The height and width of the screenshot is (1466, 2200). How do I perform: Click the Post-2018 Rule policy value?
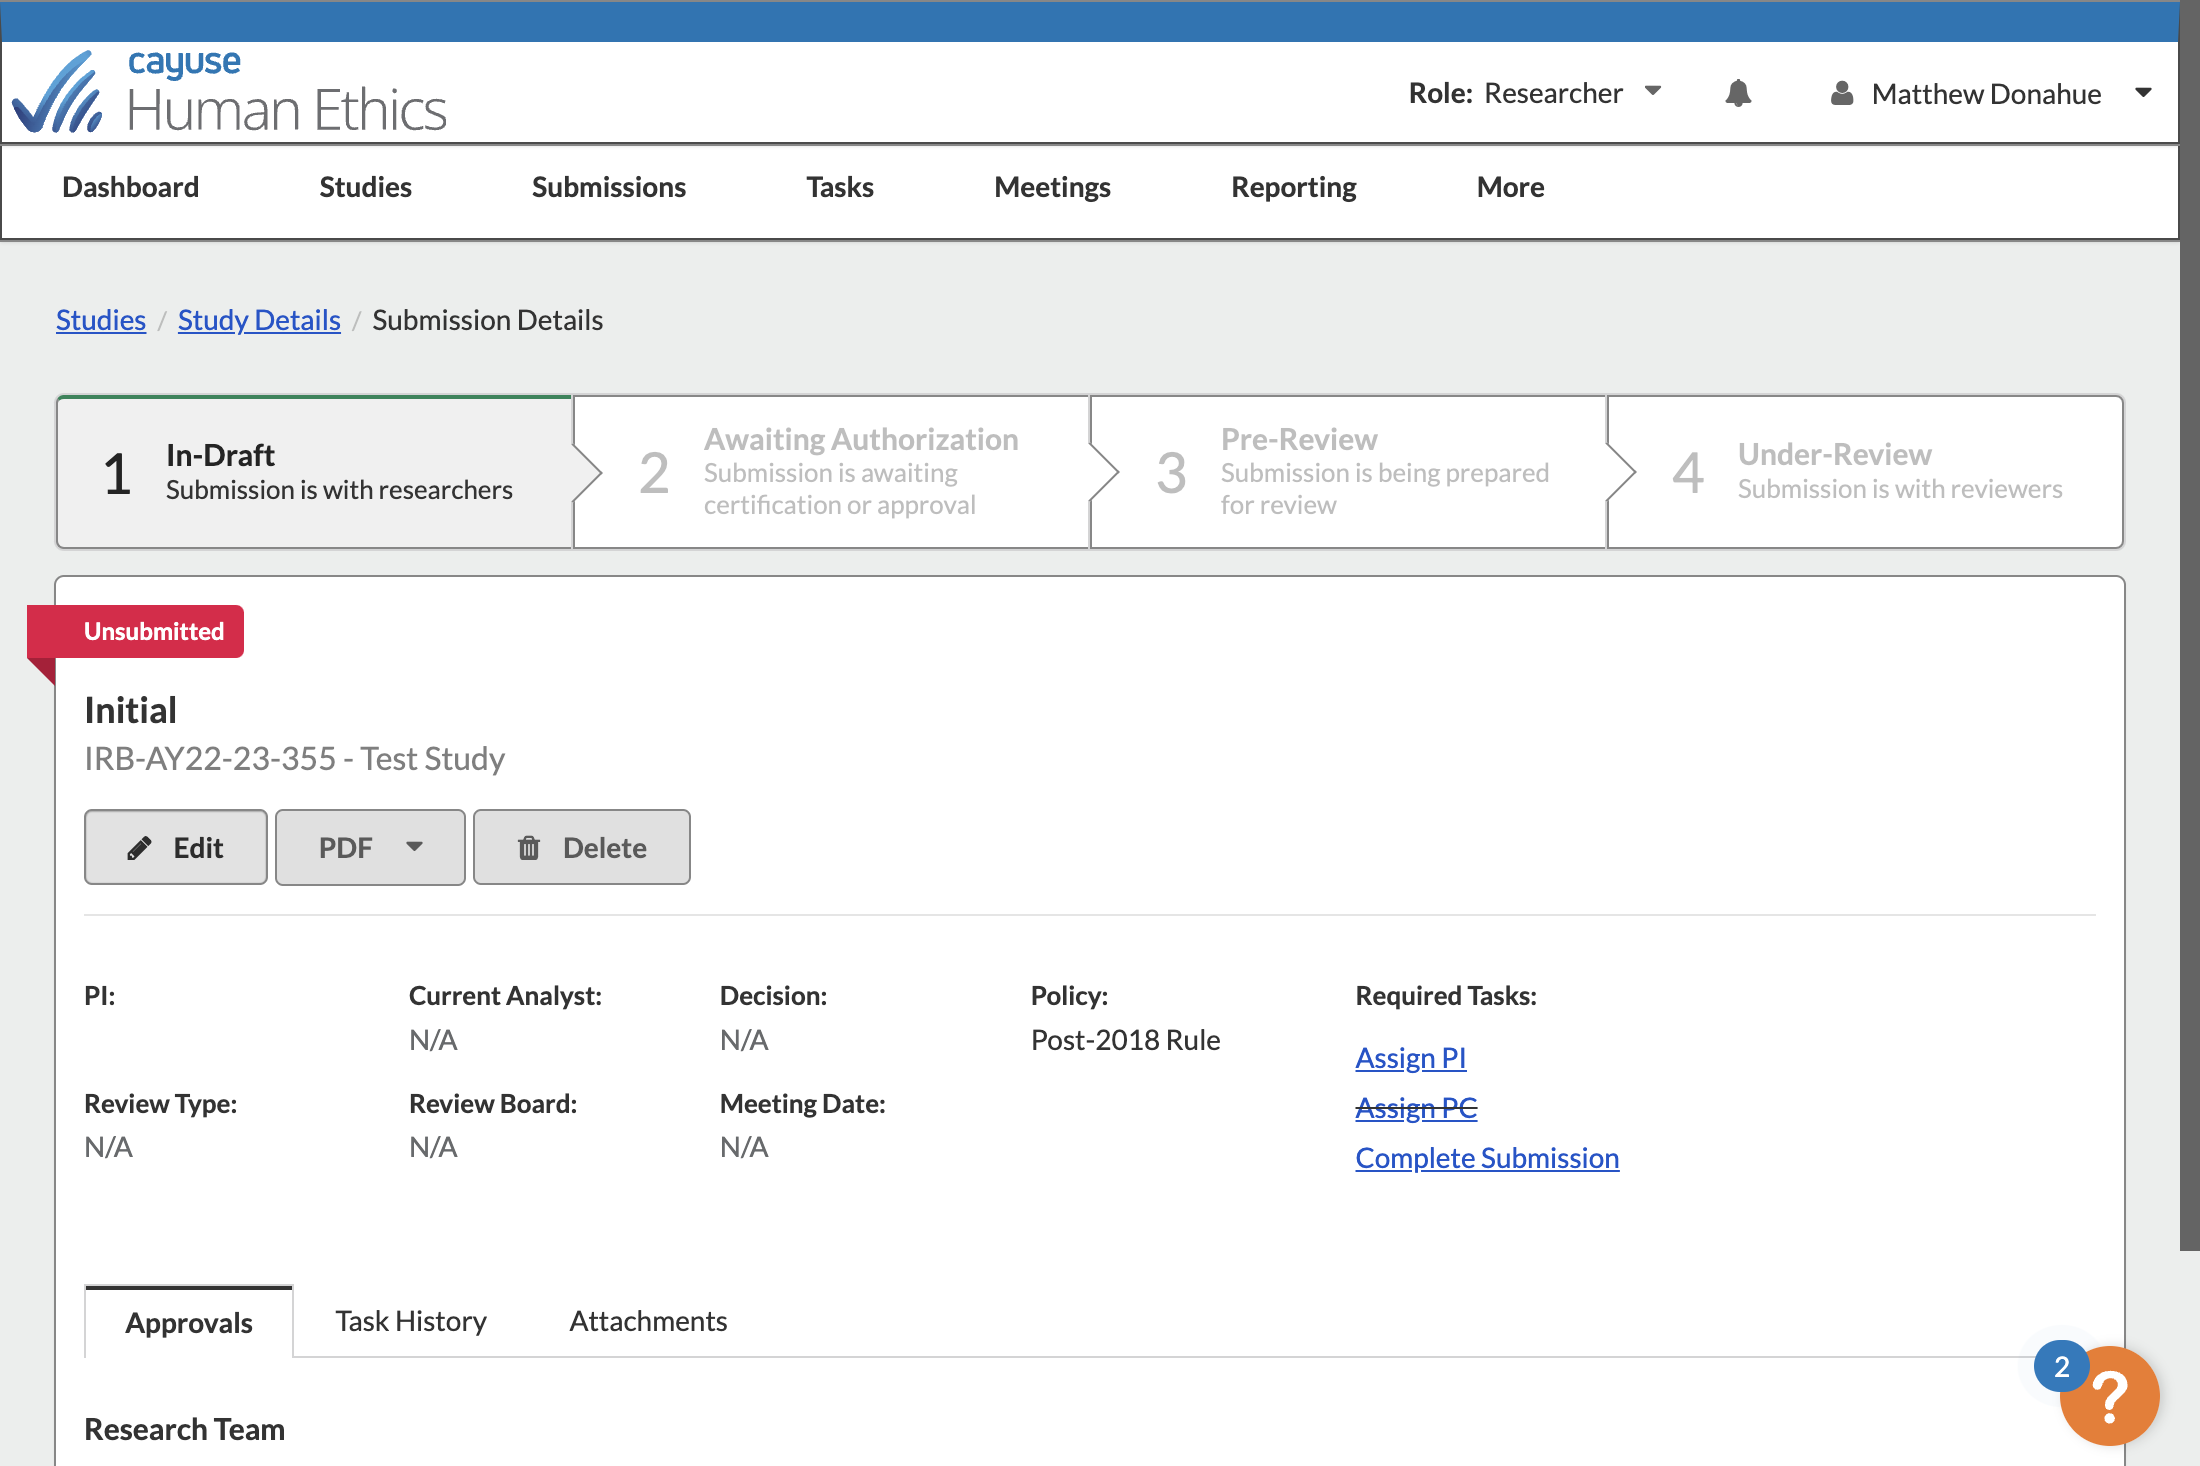[1125, 1040]
